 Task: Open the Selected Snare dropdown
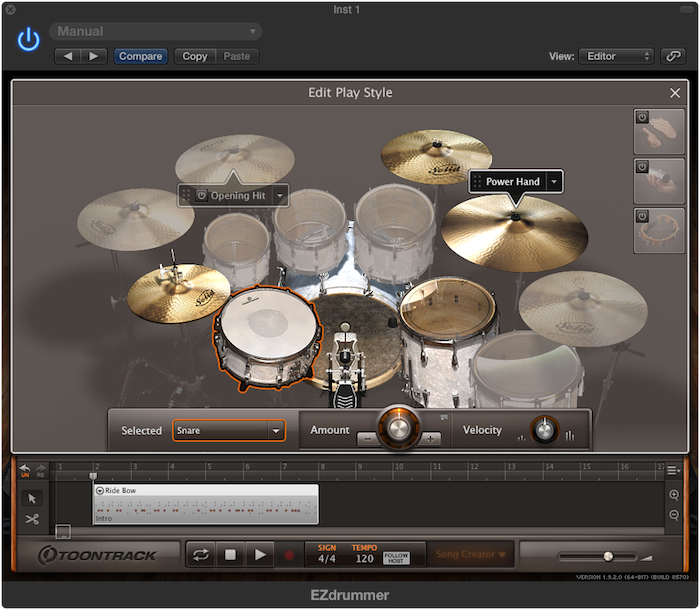pyautogui.click(x=229, y=430)
